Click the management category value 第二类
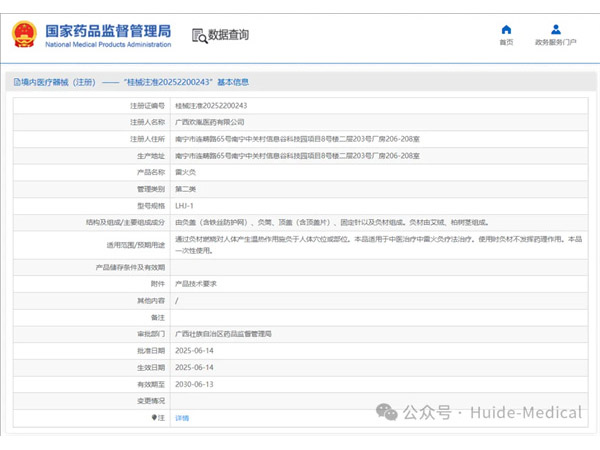The width and height of the screenshot is (600, 450). (185, 188)
